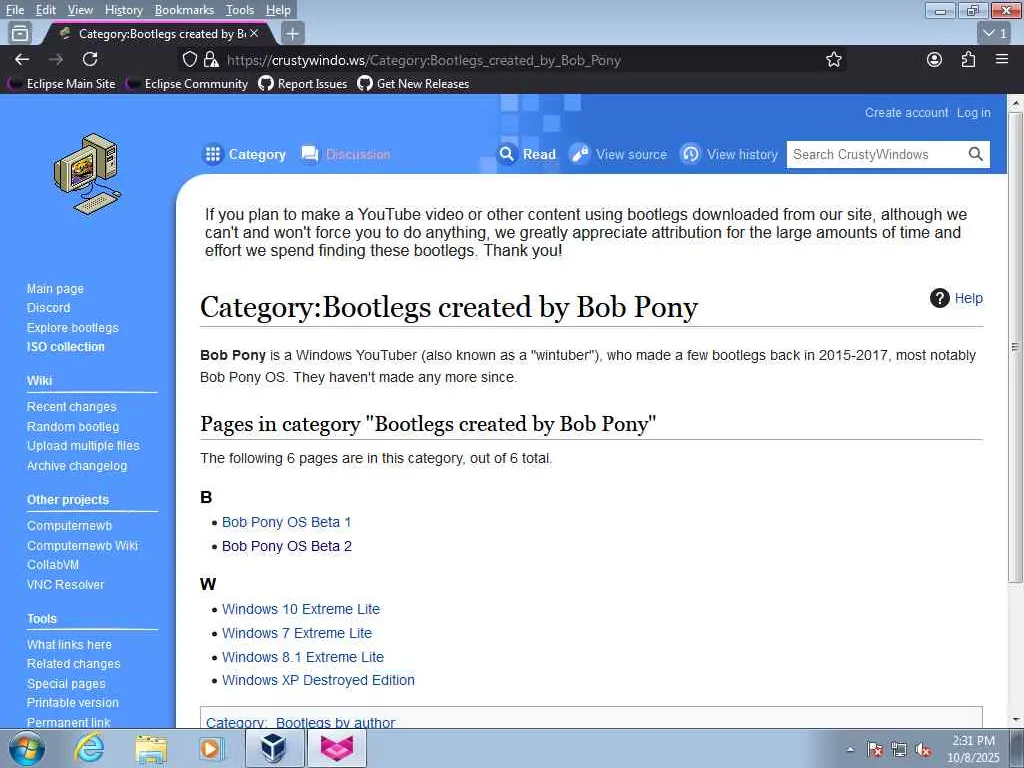Open the Help menu in menu bar
This screenshot has height=768, width=1024.
(x=278, y=10)
